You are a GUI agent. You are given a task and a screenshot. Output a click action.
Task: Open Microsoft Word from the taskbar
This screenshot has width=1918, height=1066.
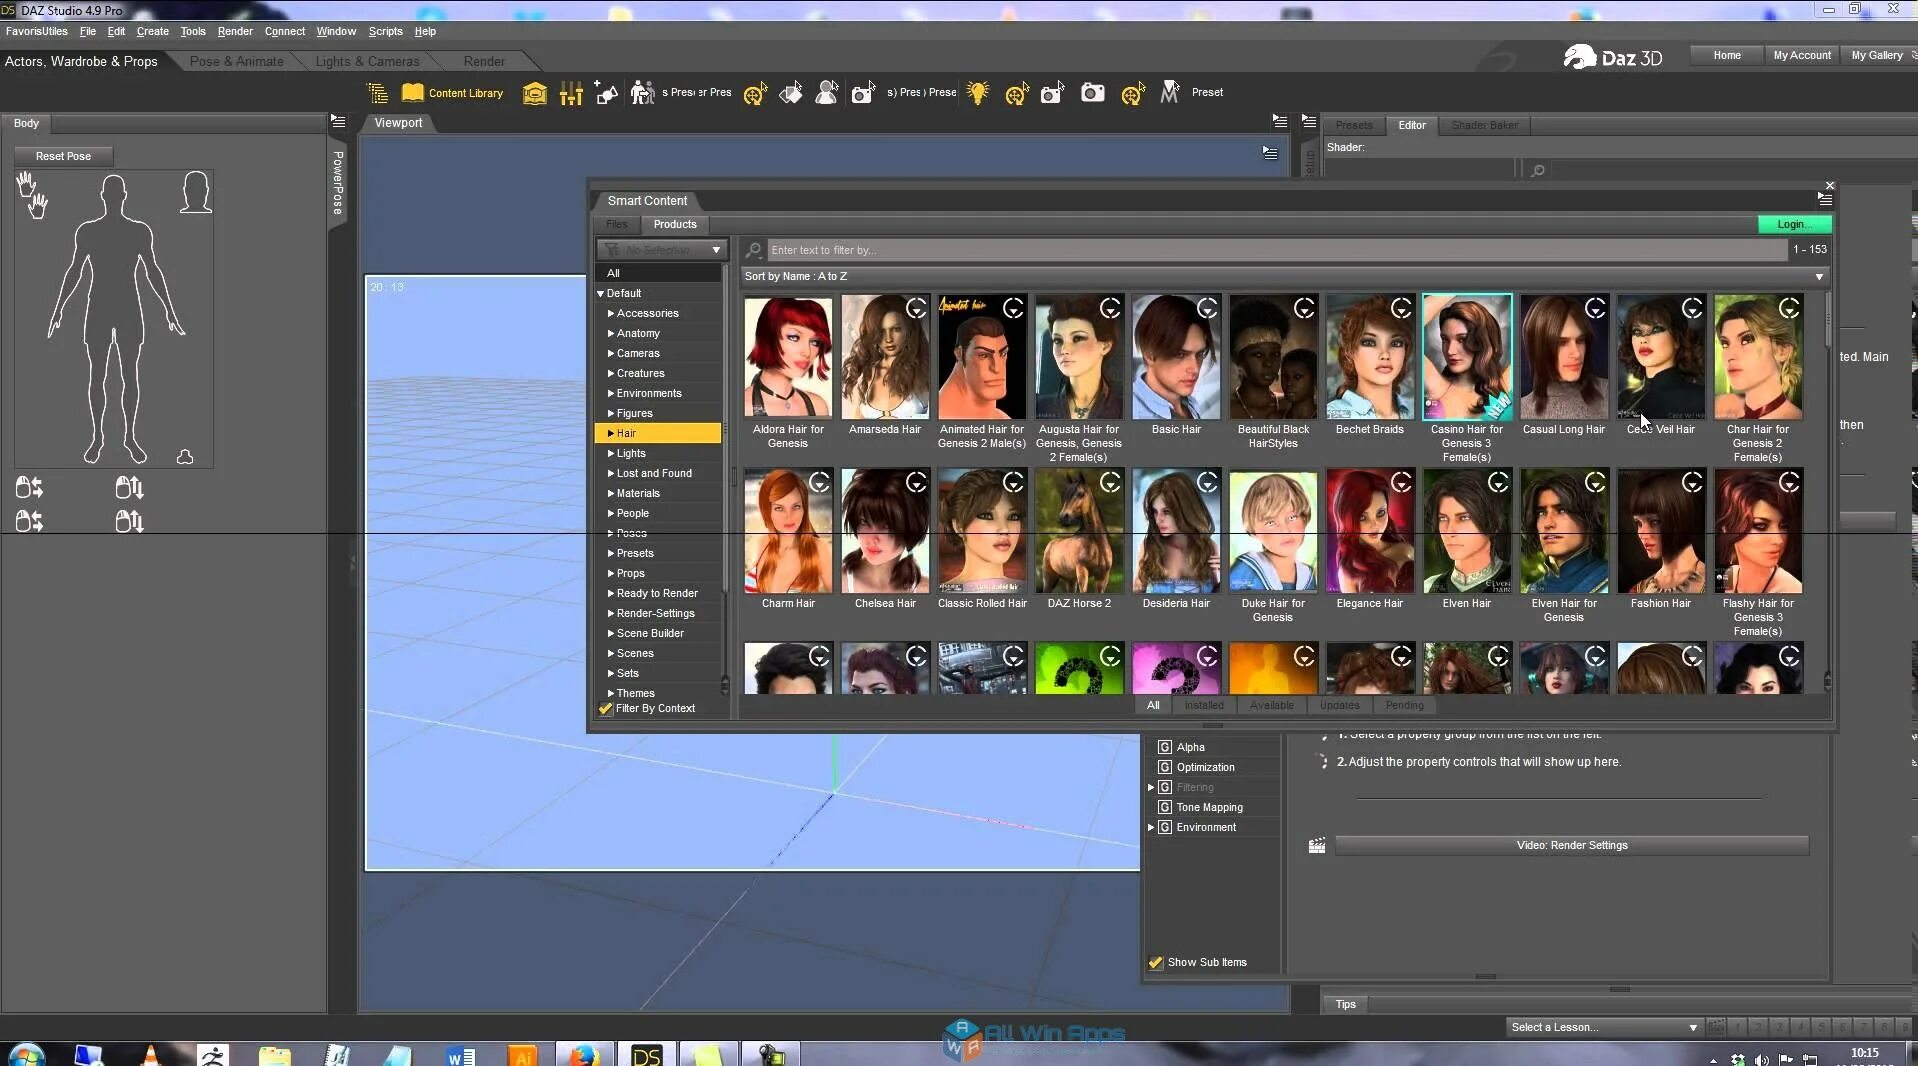coord(461,1055)
